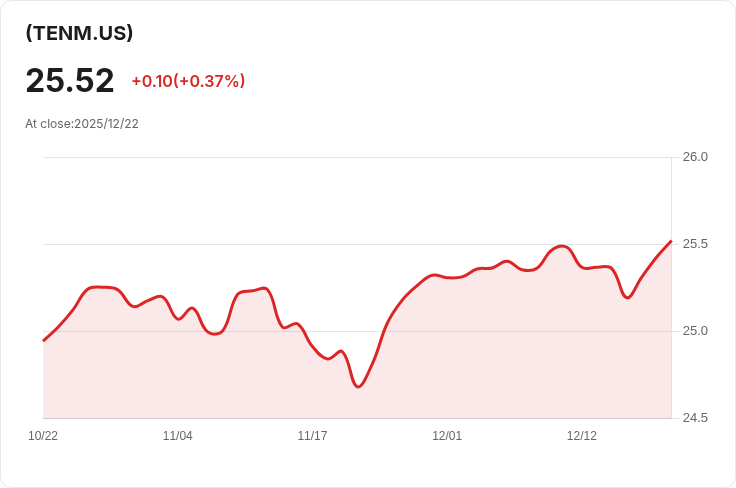This screenshot has width=736, height=488.
Task: Click the +0.10(+0.37%) price change text
Action: coord(188,81)
